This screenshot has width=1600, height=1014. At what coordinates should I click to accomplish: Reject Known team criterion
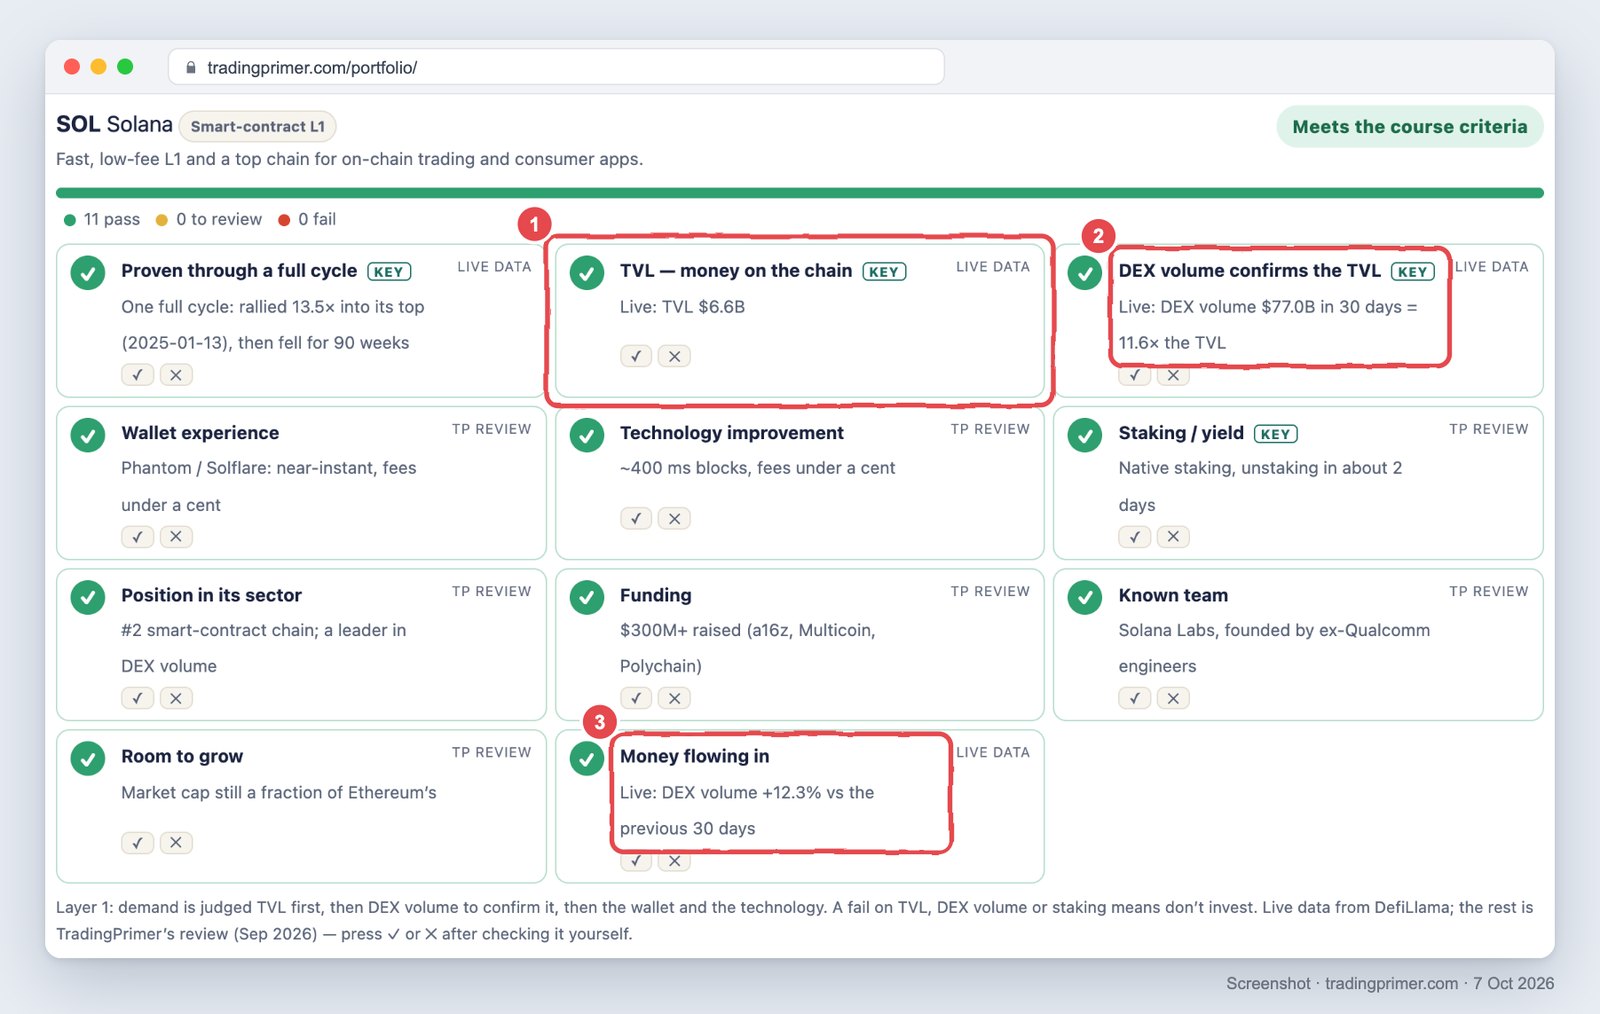tap(1173, 698)
